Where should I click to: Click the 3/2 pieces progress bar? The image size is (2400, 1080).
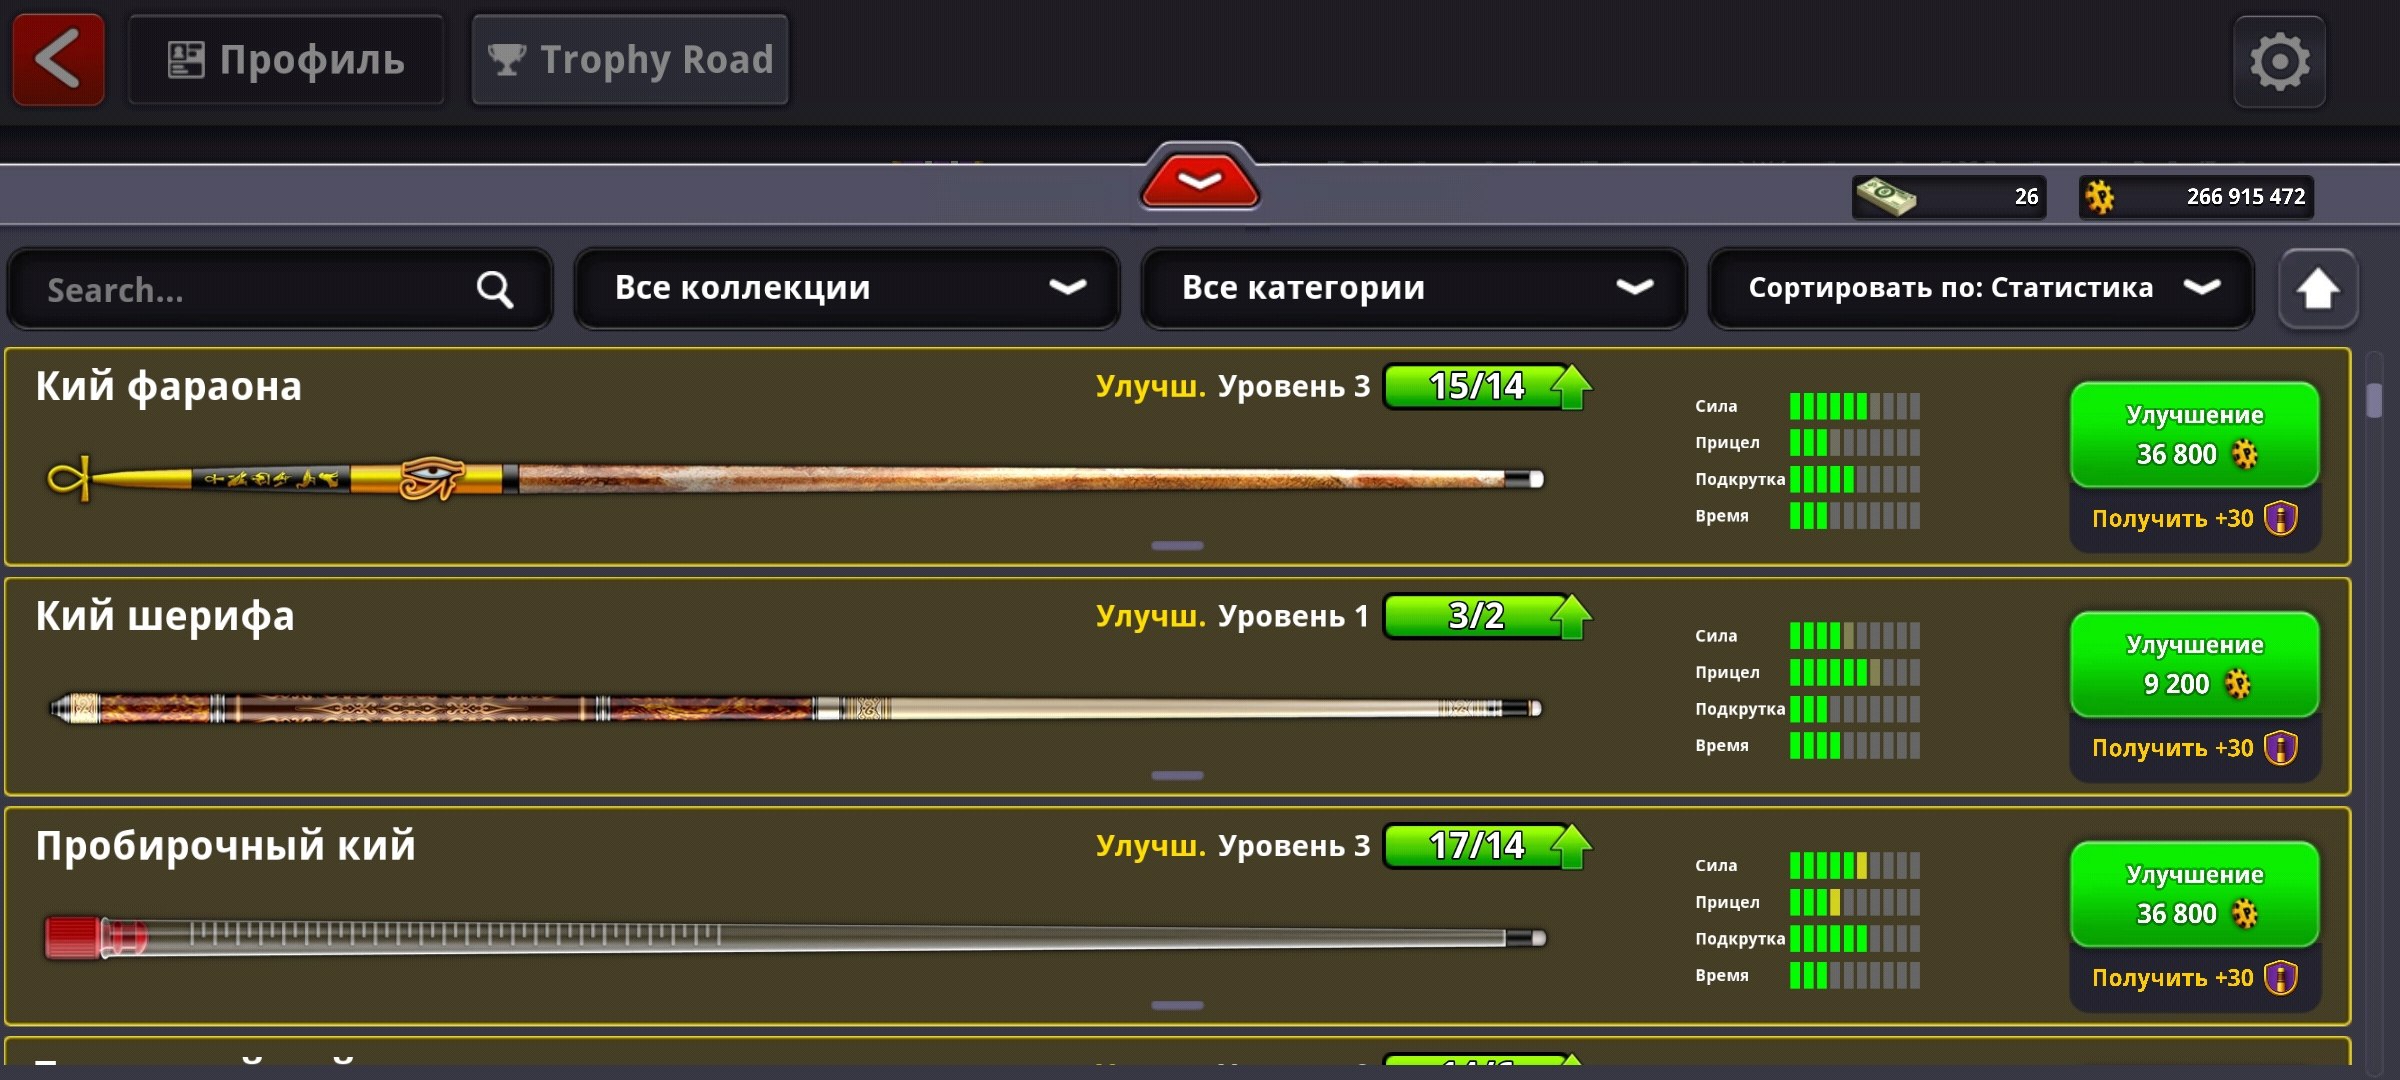coord(1476,616)
